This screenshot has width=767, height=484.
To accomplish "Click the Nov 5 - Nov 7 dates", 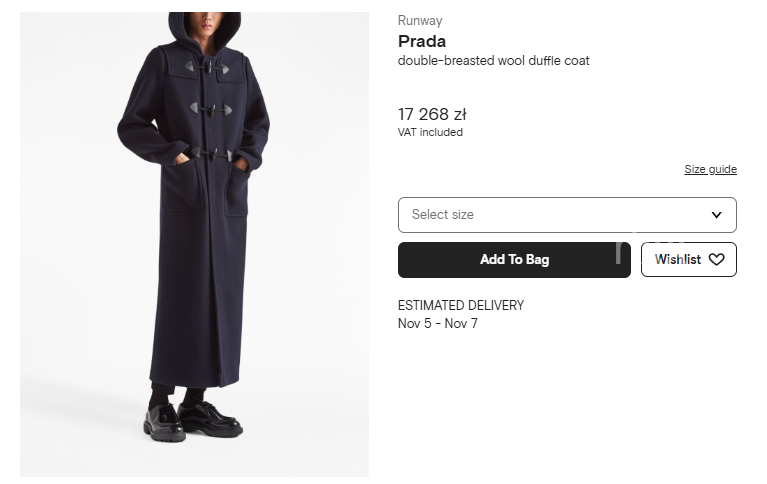I will point(437,323).
